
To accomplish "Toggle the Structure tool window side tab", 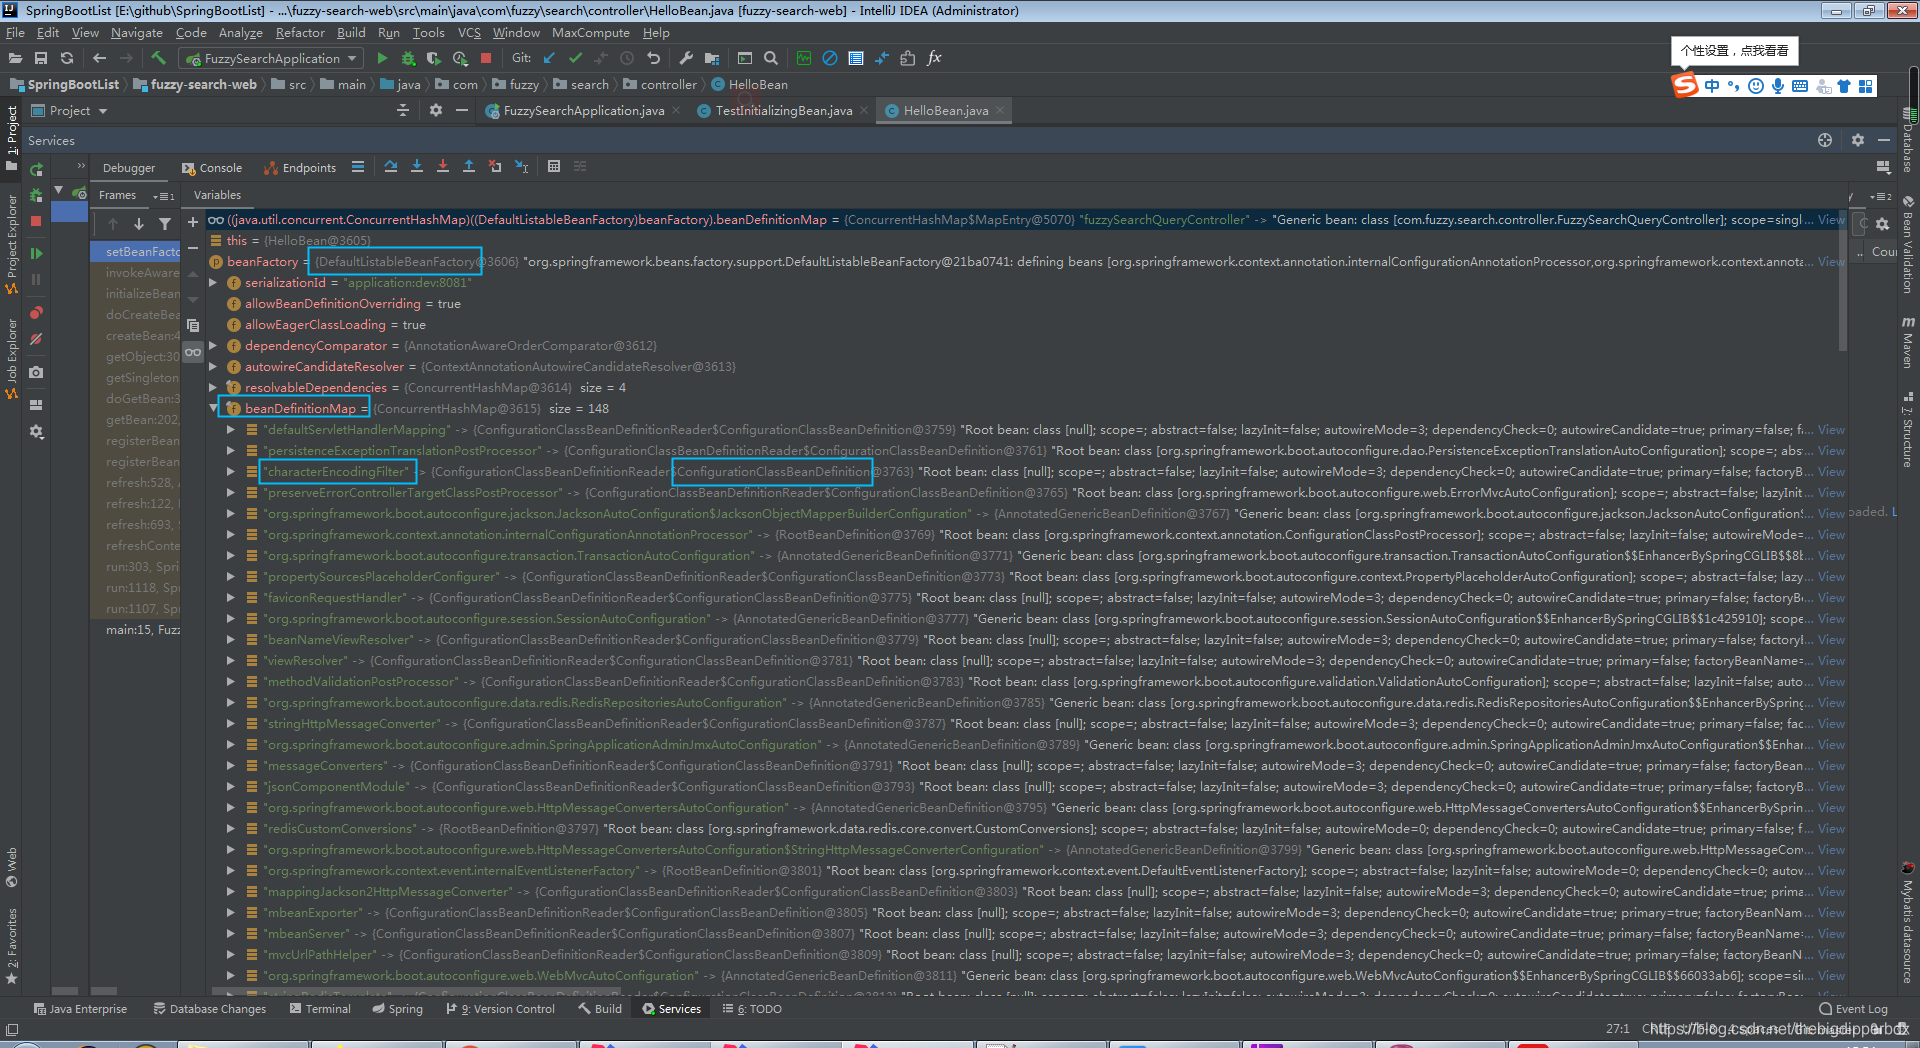I will point(1908,429).
